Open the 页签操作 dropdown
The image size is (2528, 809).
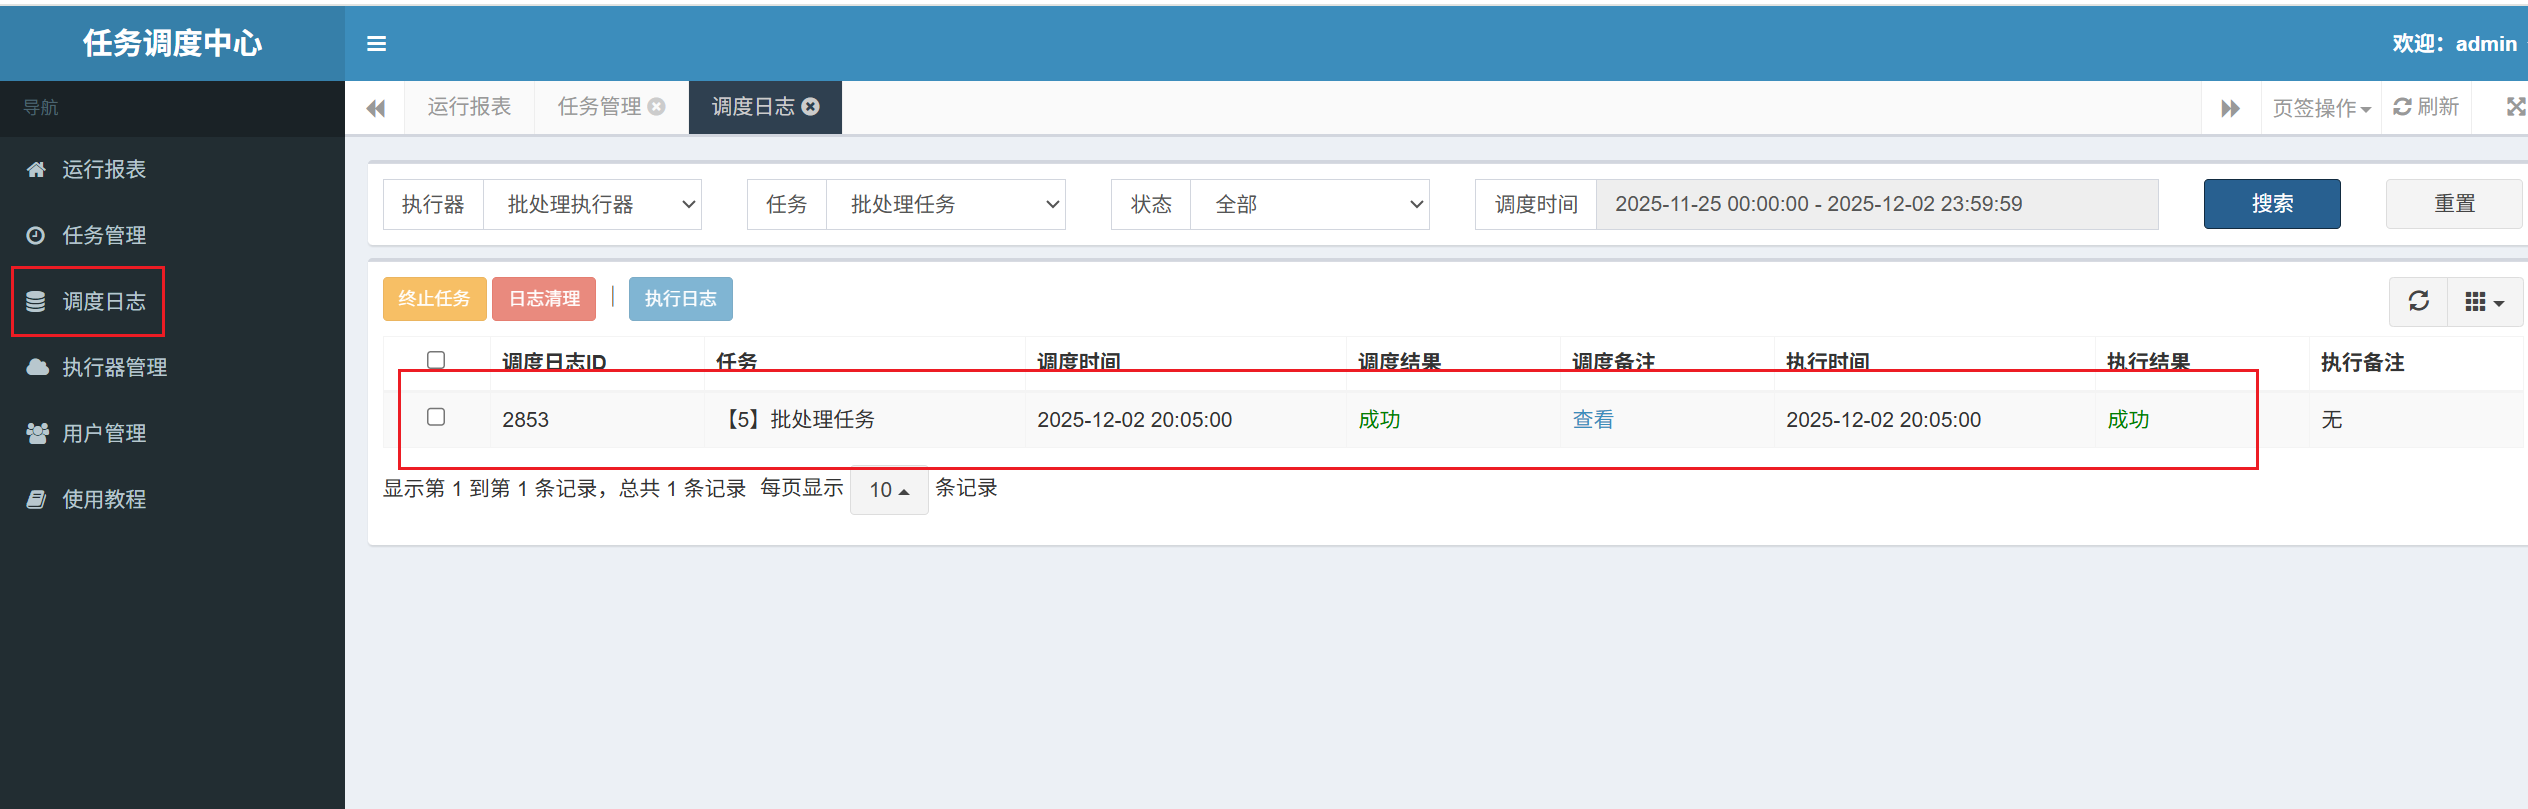[2322, 108]
